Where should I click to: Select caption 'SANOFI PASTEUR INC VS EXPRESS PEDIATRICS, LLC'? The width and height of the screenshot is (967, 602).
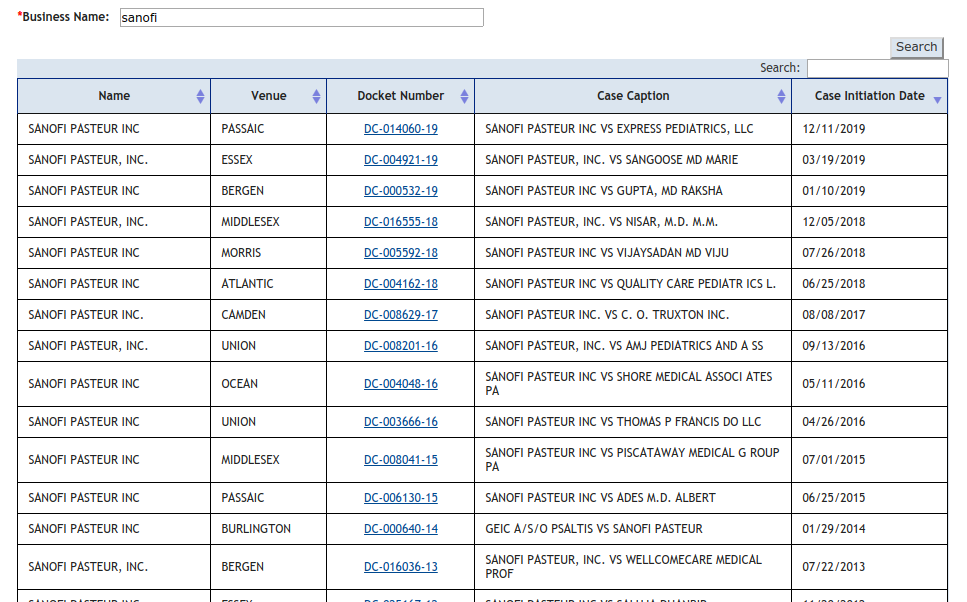click(619, 129)
